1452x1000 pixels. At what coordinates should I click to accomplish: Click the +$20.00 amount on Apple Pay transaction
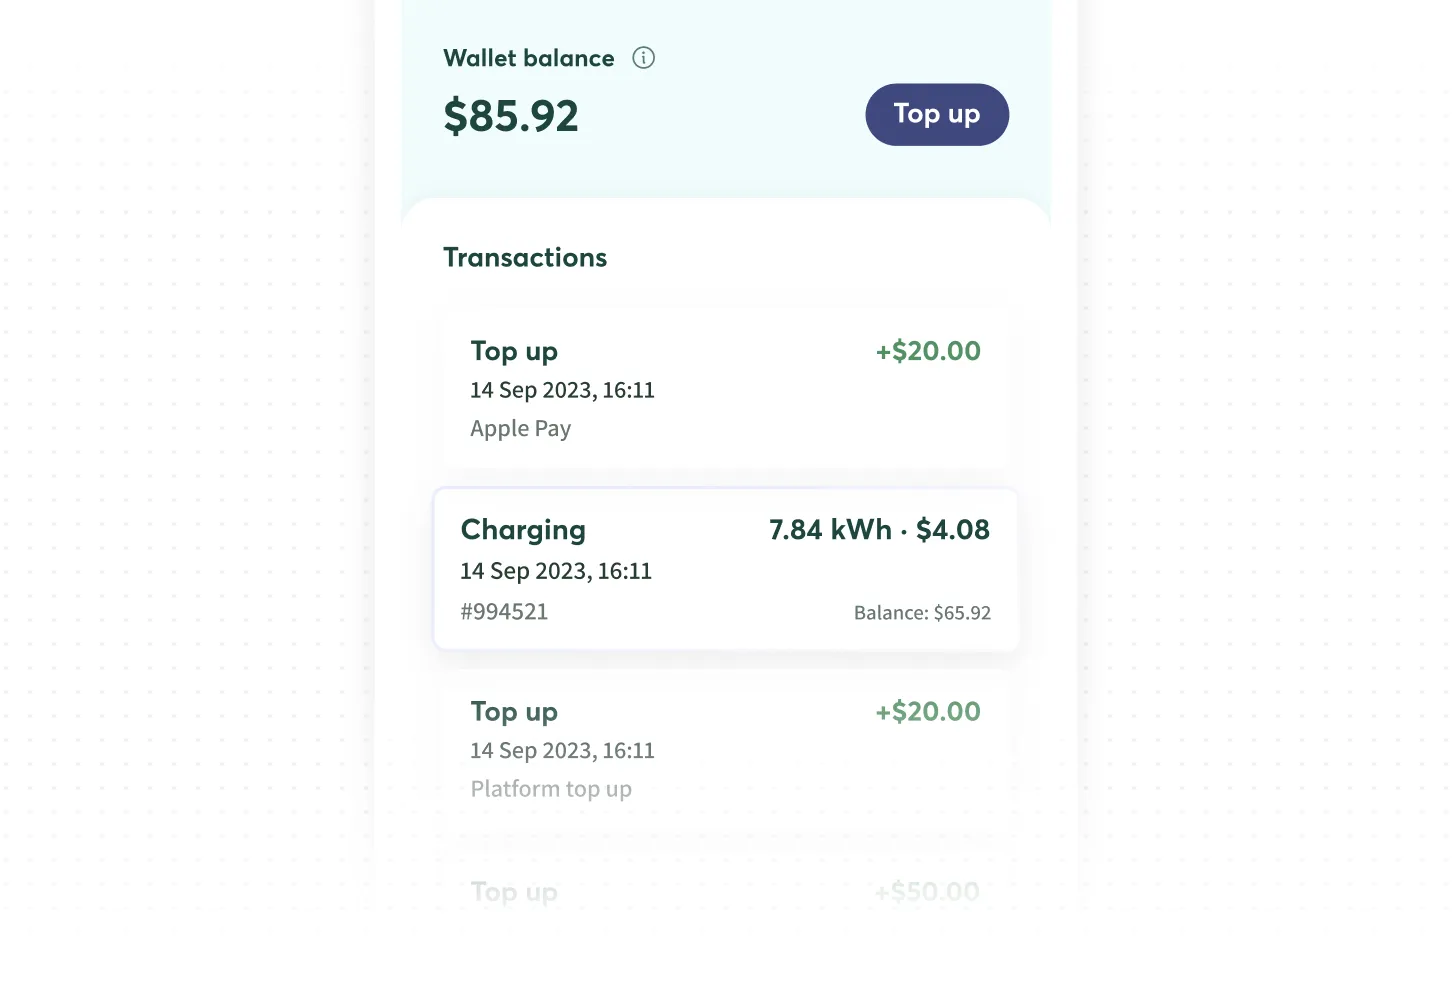tap(928, 351)
